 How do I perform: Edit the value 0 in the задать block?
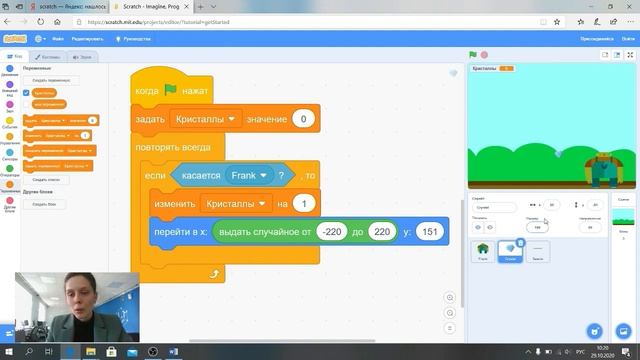coord(303,119)
